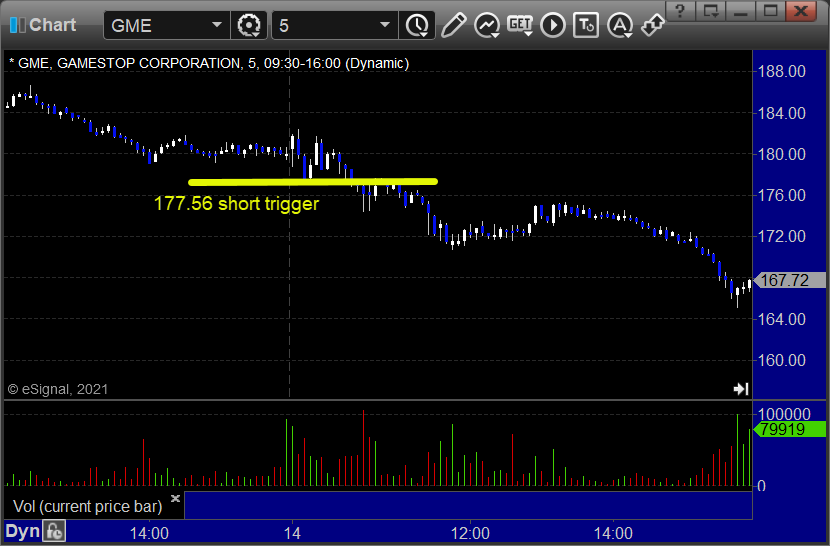Screen dimensions: 830x546
Task: Open symbol settings gear icon
Action: point(249,25)
